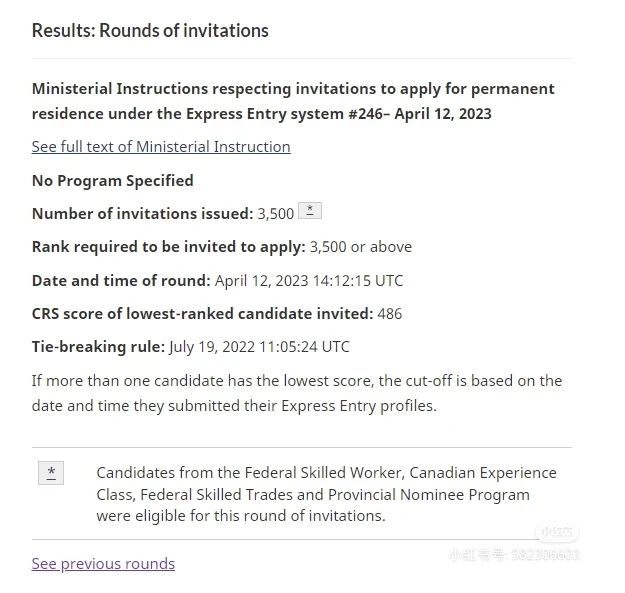Click the Tie-breaking rule label

(98, 347)
